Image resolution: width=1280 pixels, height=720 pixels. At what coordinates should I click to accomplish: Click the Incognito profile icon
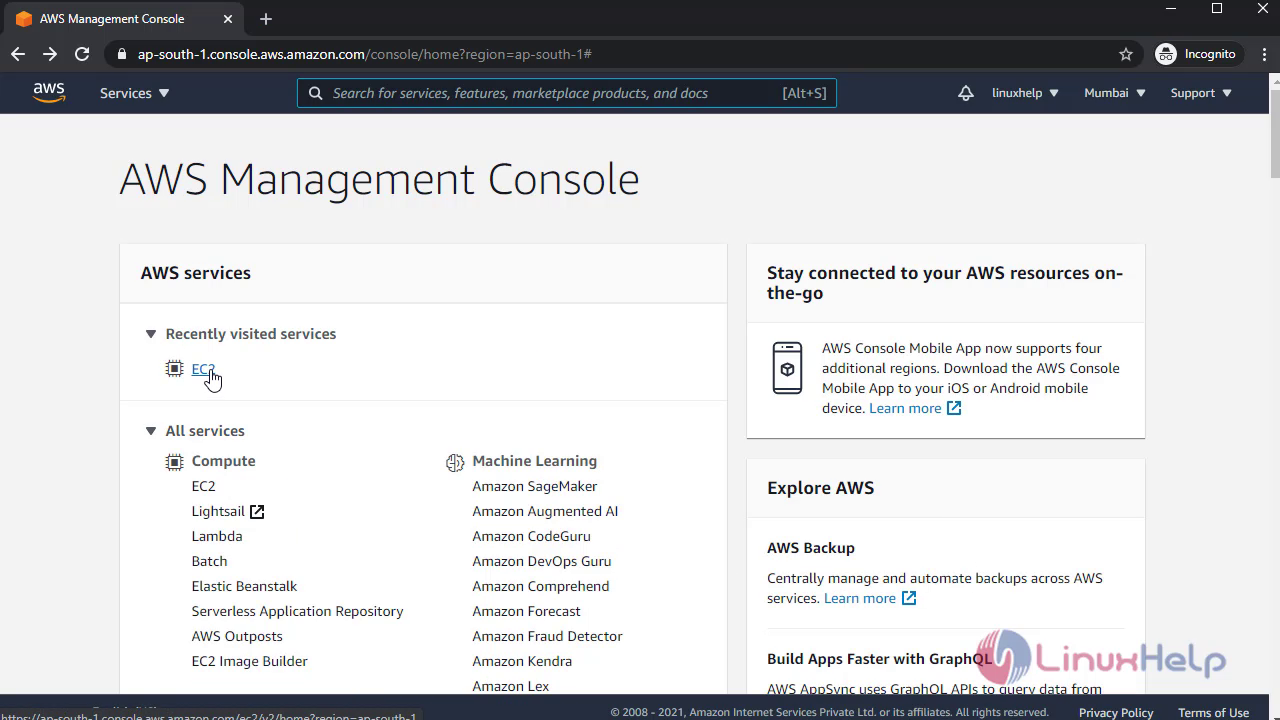tap(1166, 54)
